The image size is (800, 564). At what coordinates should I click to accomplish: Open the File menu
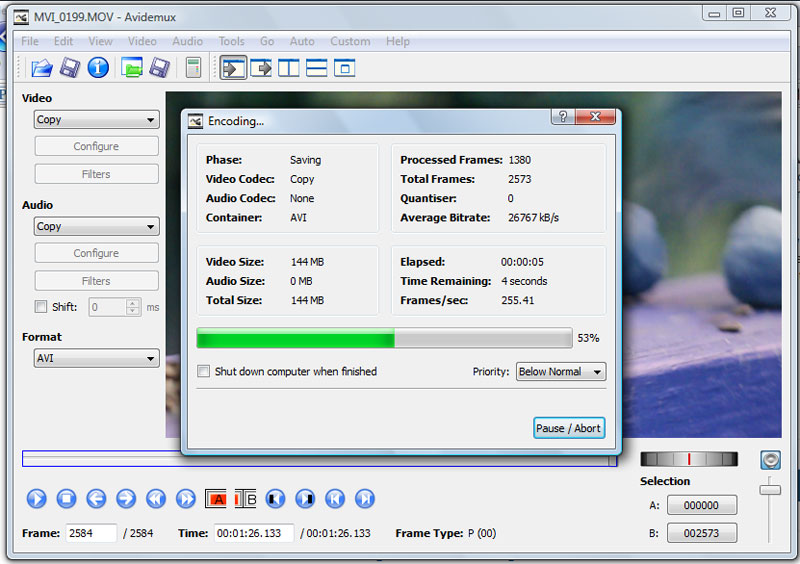click(x=30, y=41)
